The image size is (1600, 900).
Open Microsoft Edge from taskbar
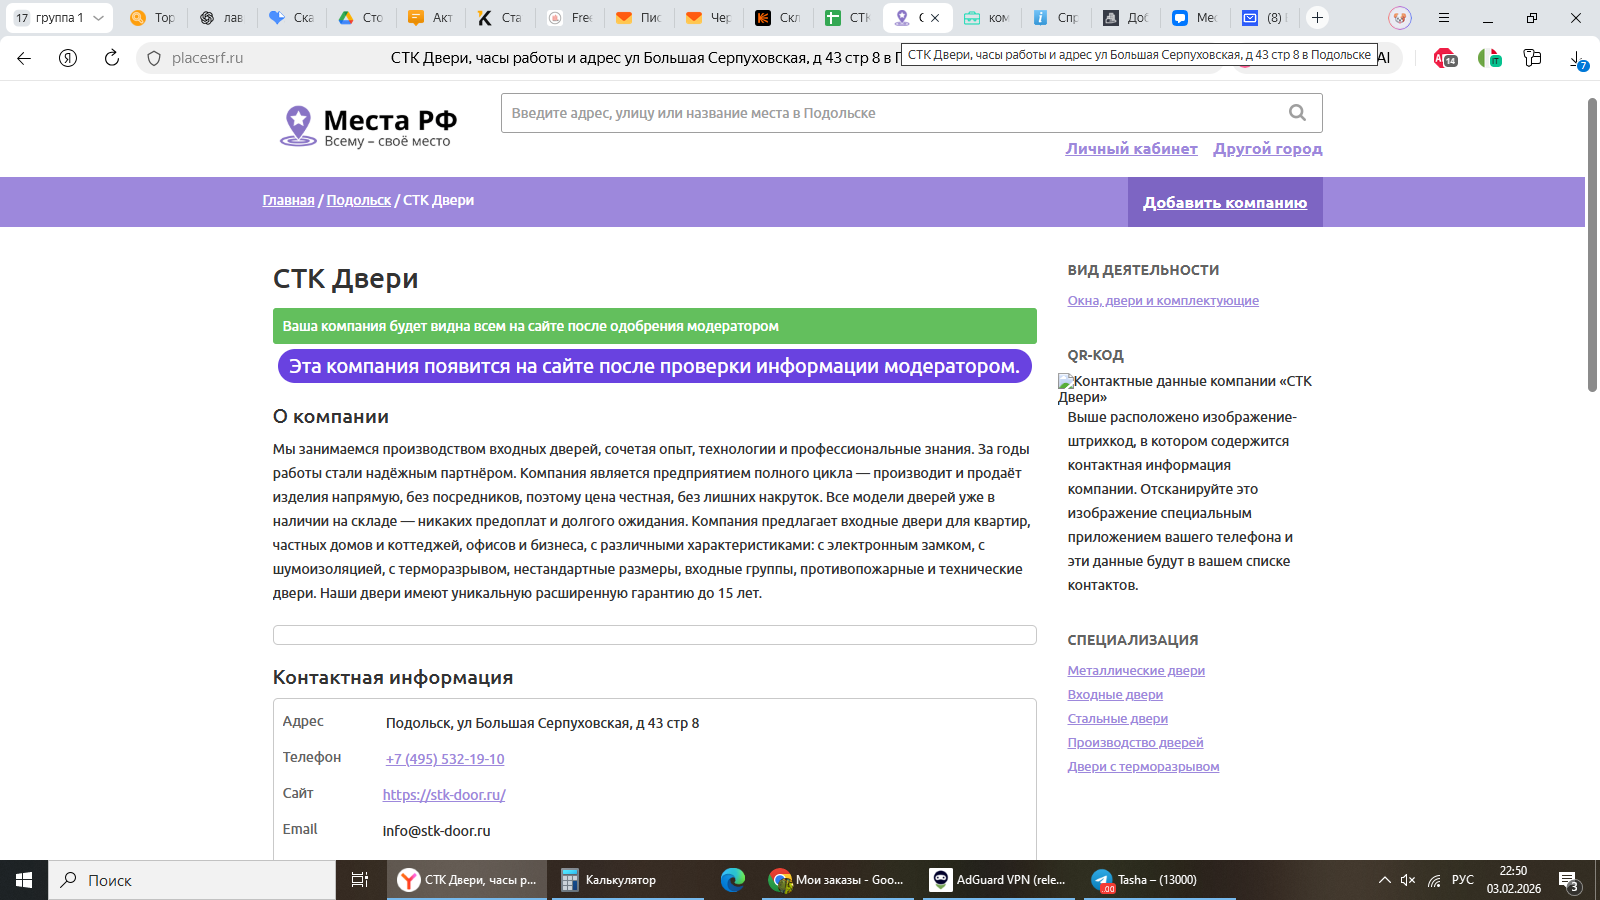coord(733,880)
